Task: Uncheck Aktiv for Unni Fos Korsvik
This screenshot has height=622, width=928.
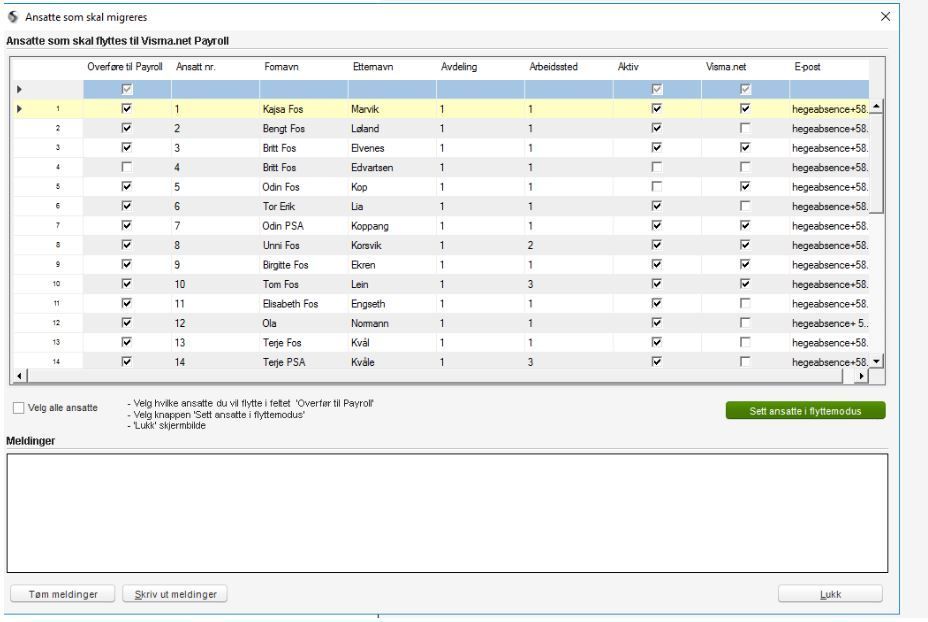Action: [656, 244]
